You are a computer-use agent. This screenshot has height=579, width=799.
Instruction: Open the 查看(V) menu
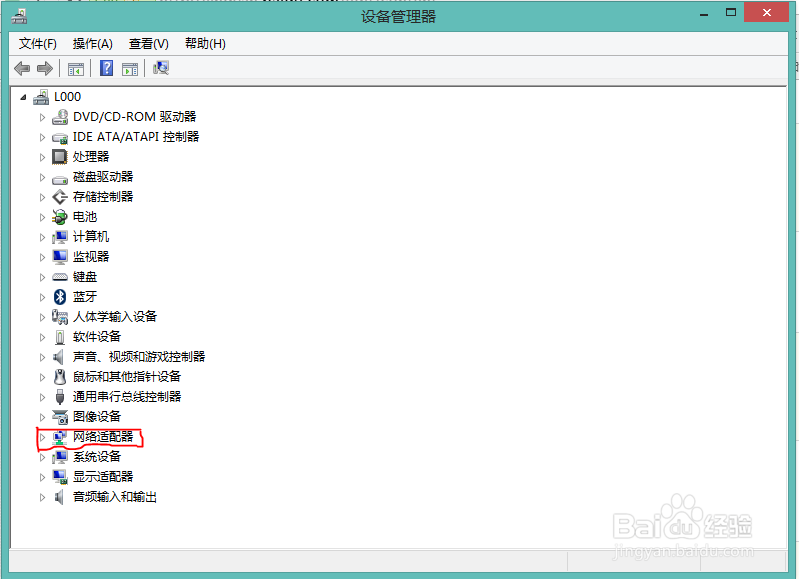coord(149,44)
